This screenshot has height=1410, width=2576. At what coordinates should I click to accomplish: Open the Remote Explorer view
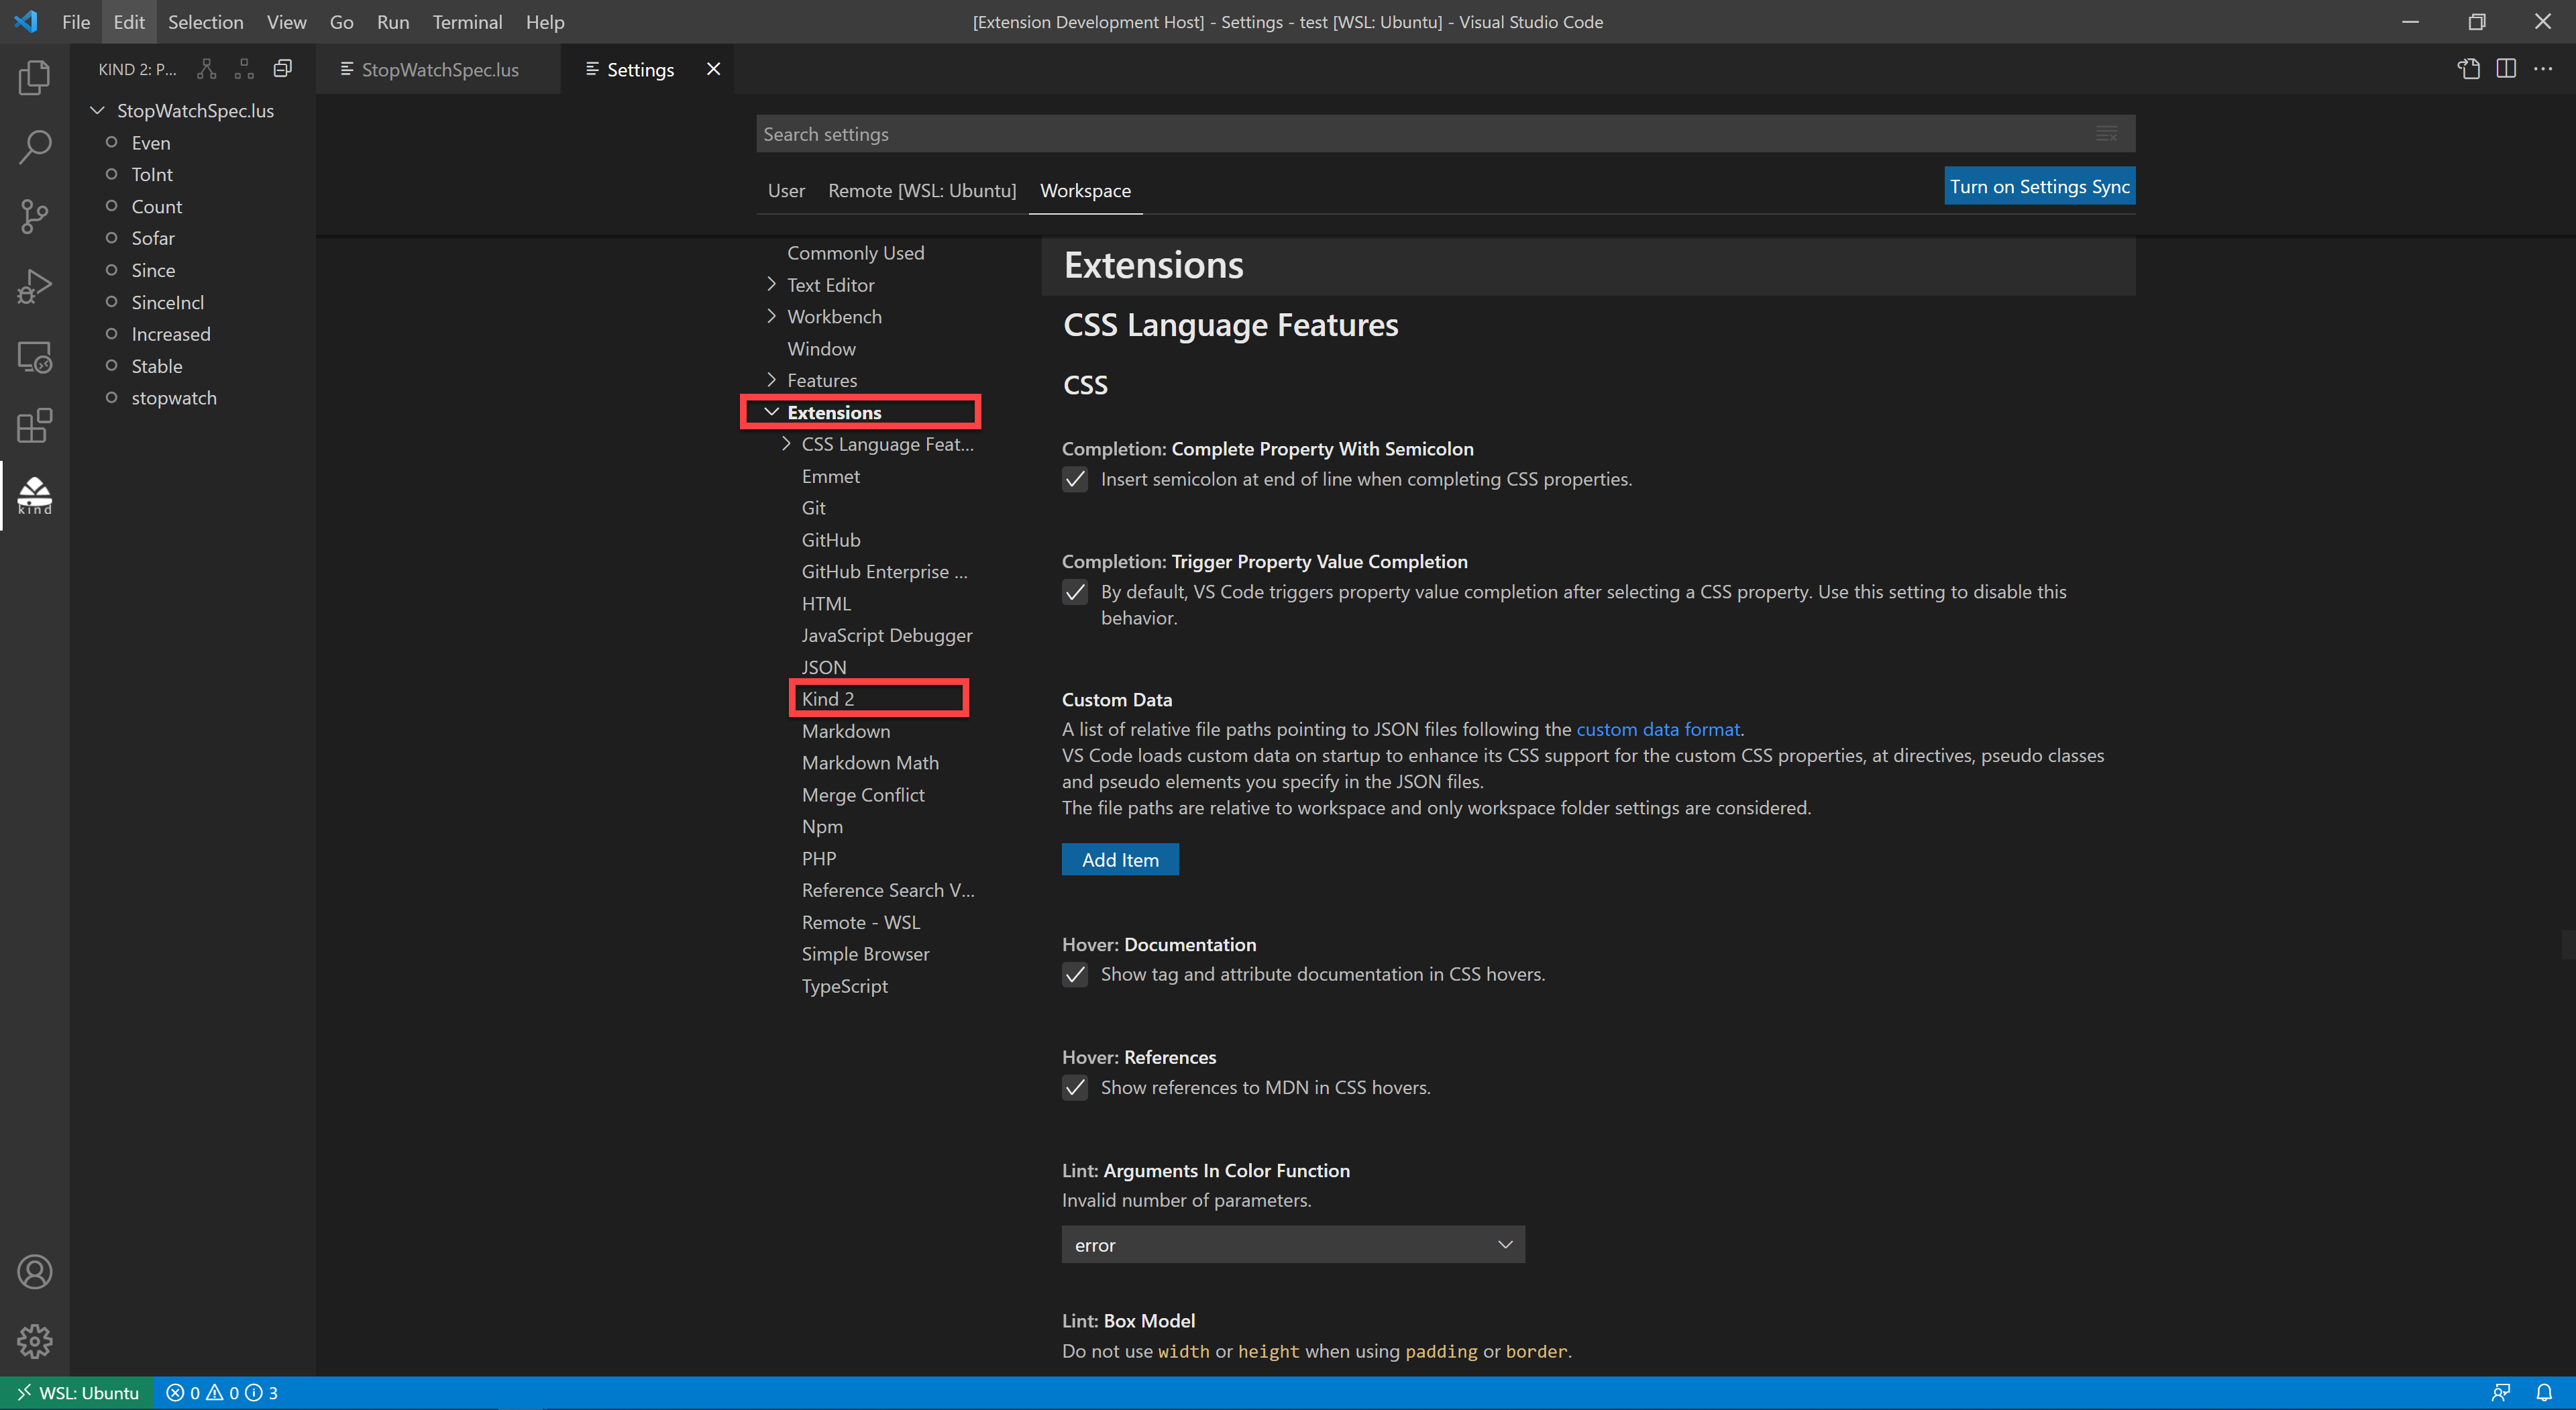tap(34, 357)
